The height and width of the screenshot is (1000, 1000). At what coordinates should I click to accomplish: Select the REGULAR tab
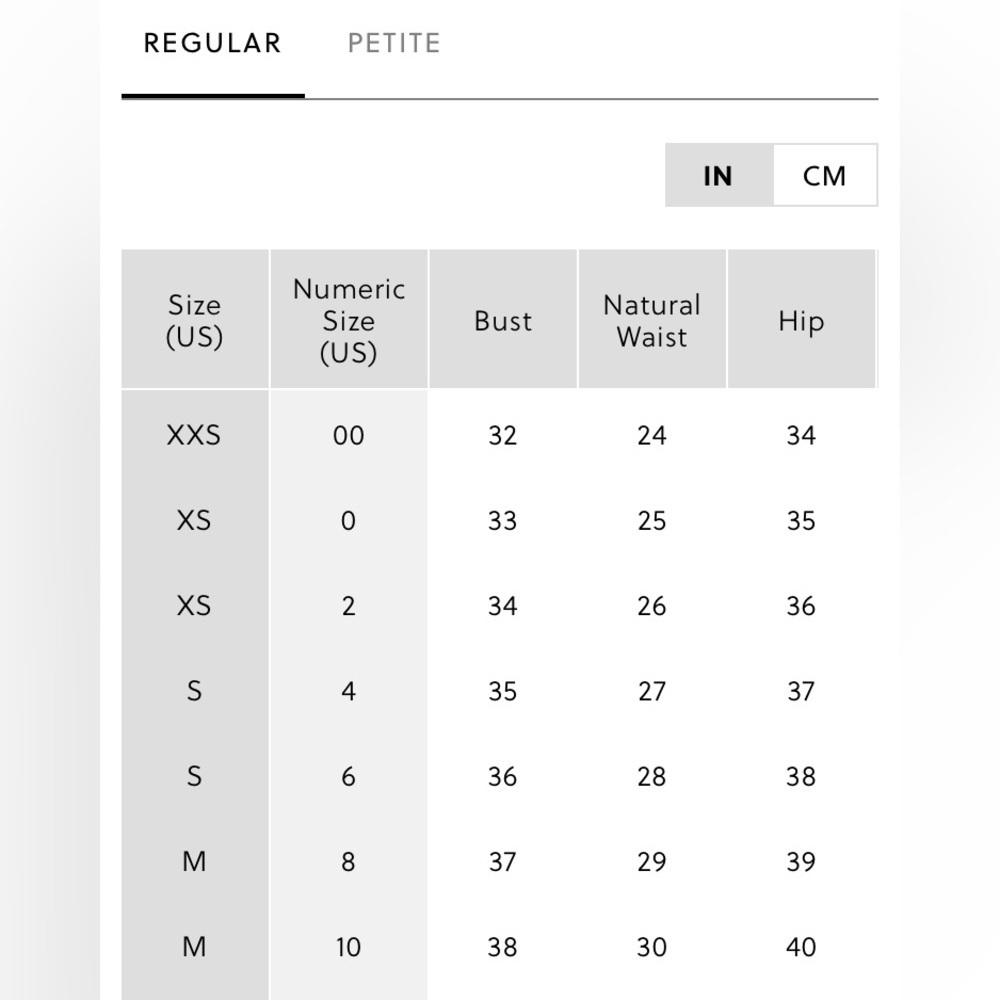[212, 43]
